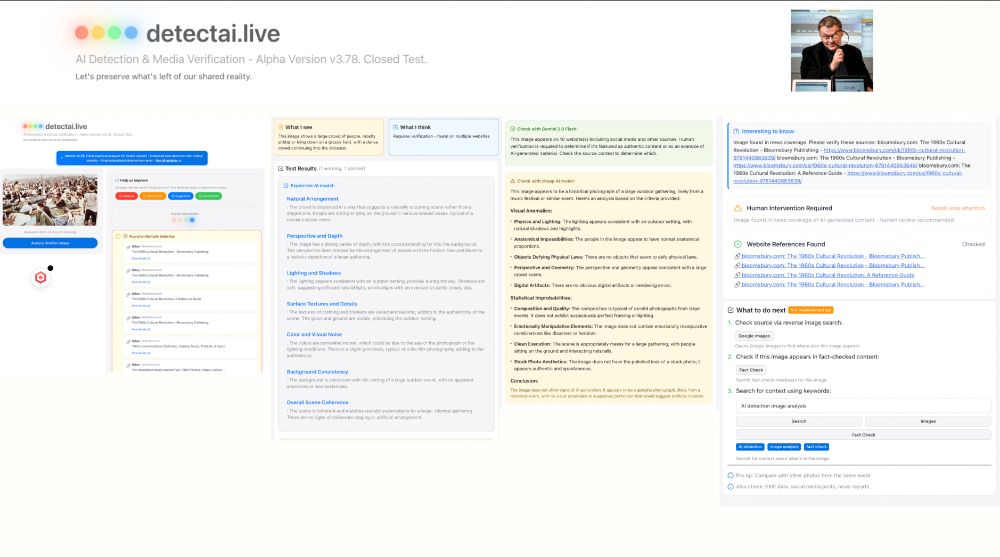The image size is (1000, 557).
Task: Open the What I see card
Action: click(328, 137)
